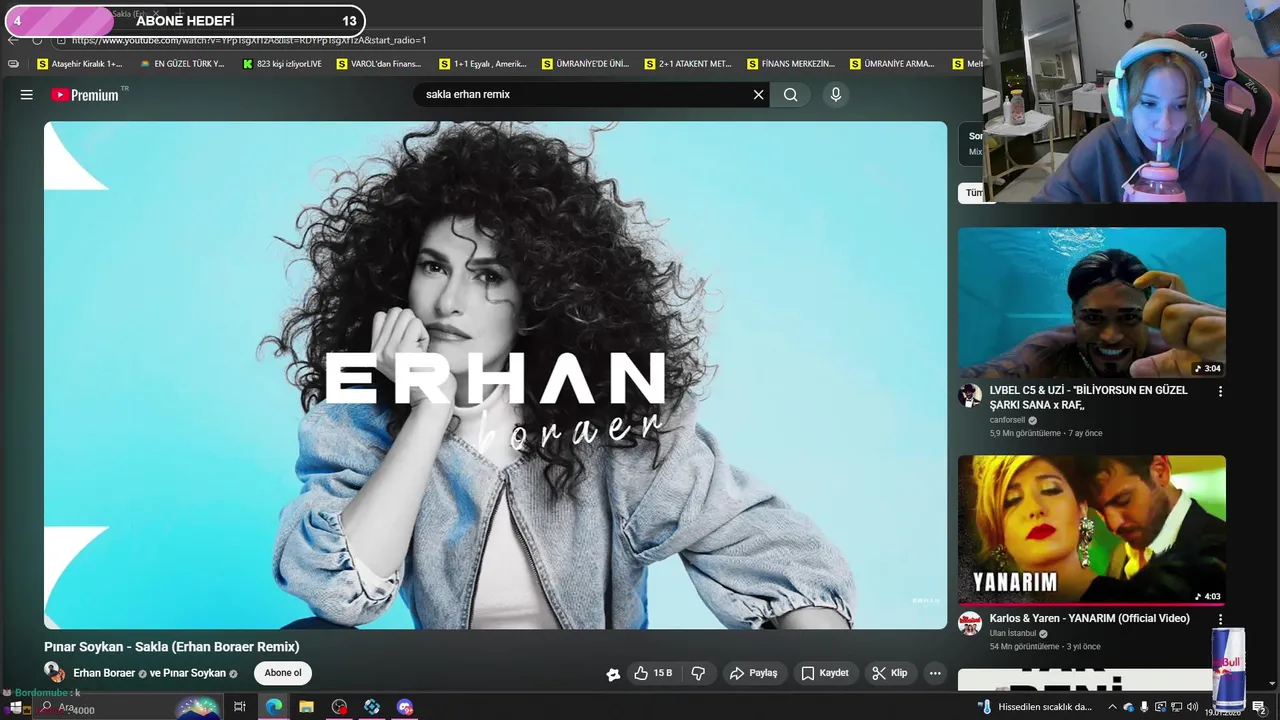
Task: Open the notification center with 2 badge
Action: 1259,708
